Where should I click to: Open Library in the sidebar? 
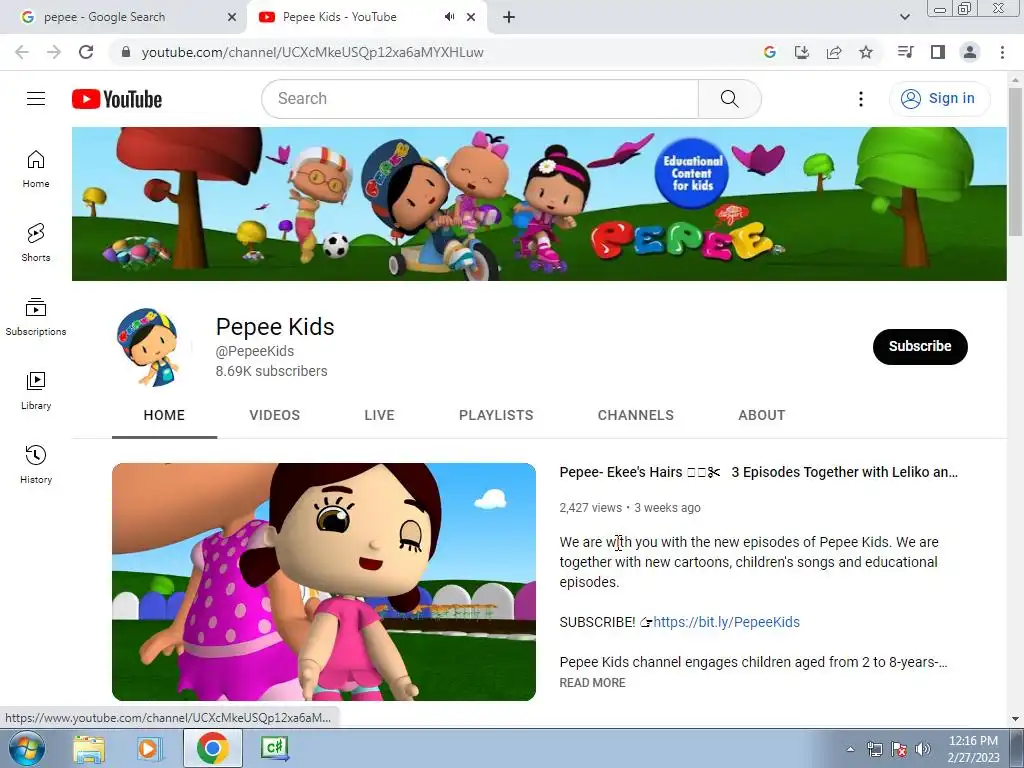36,391
